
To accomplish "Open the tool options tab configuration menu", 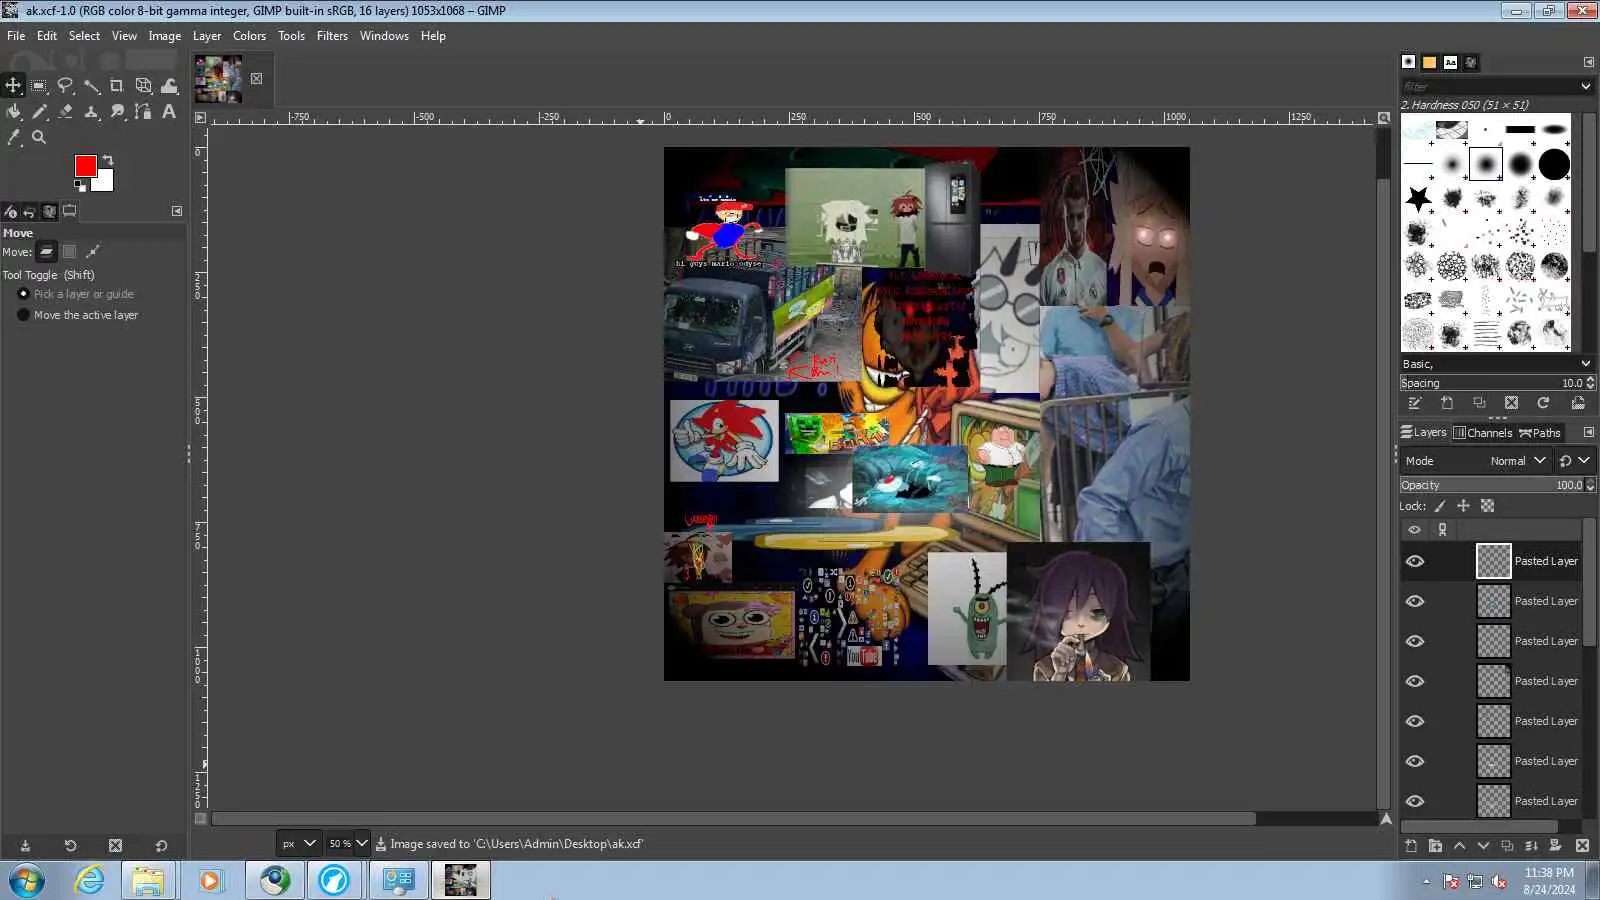I will (177, 211).
